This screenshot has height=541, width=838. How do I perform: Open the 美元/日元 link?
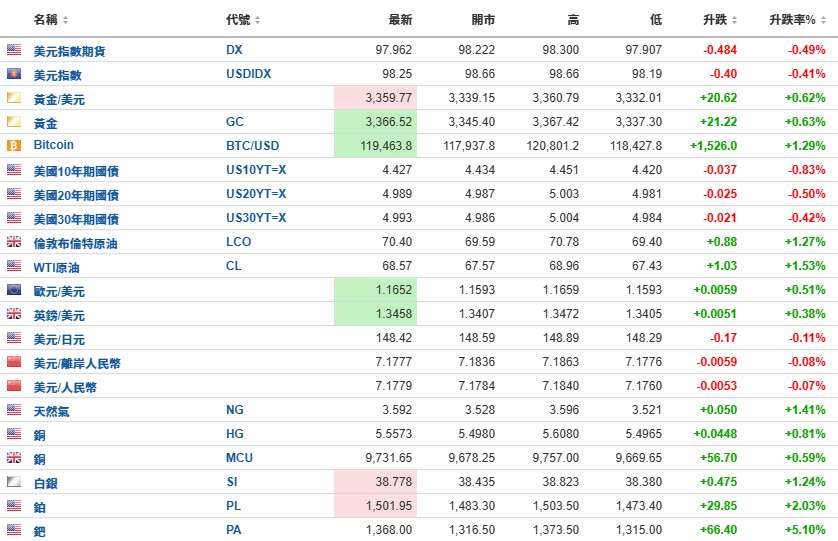point(59,340)
